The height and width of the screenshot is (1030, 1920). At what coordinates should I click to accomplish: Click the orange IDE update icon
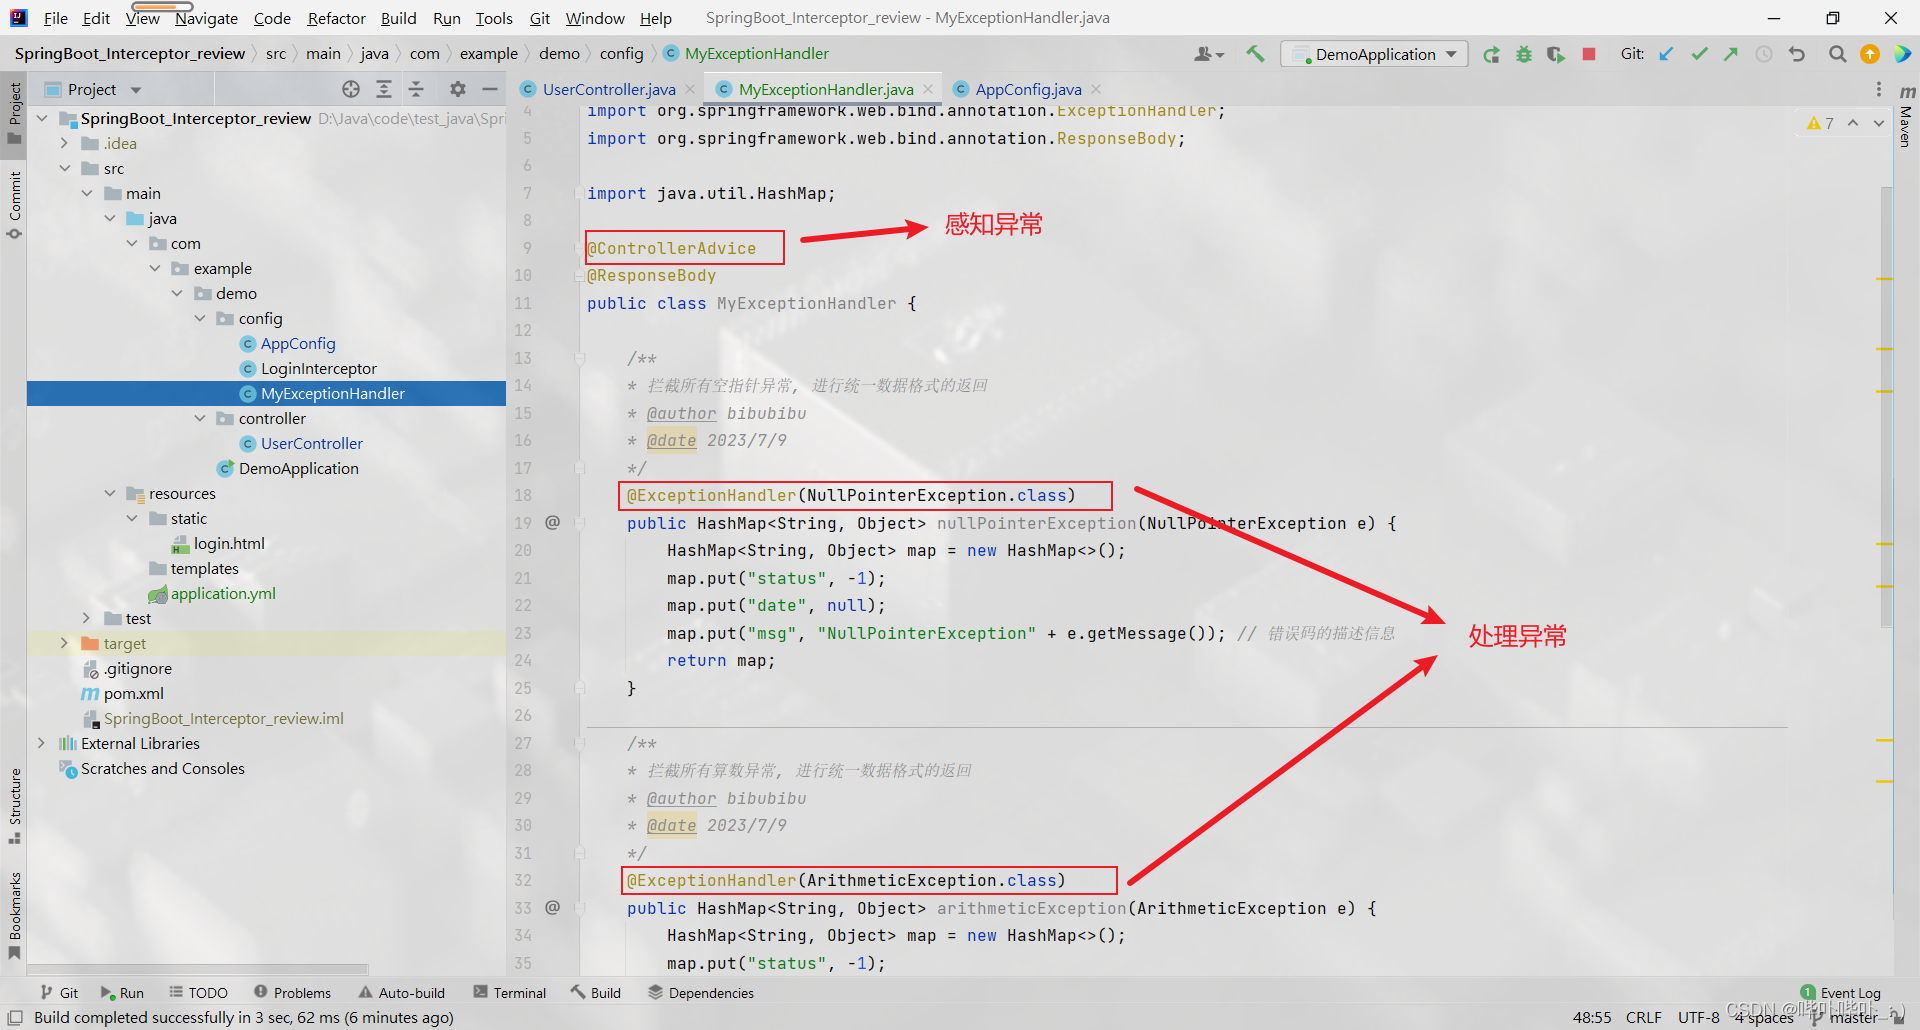pyautogui.click(x=1869, y=54)
